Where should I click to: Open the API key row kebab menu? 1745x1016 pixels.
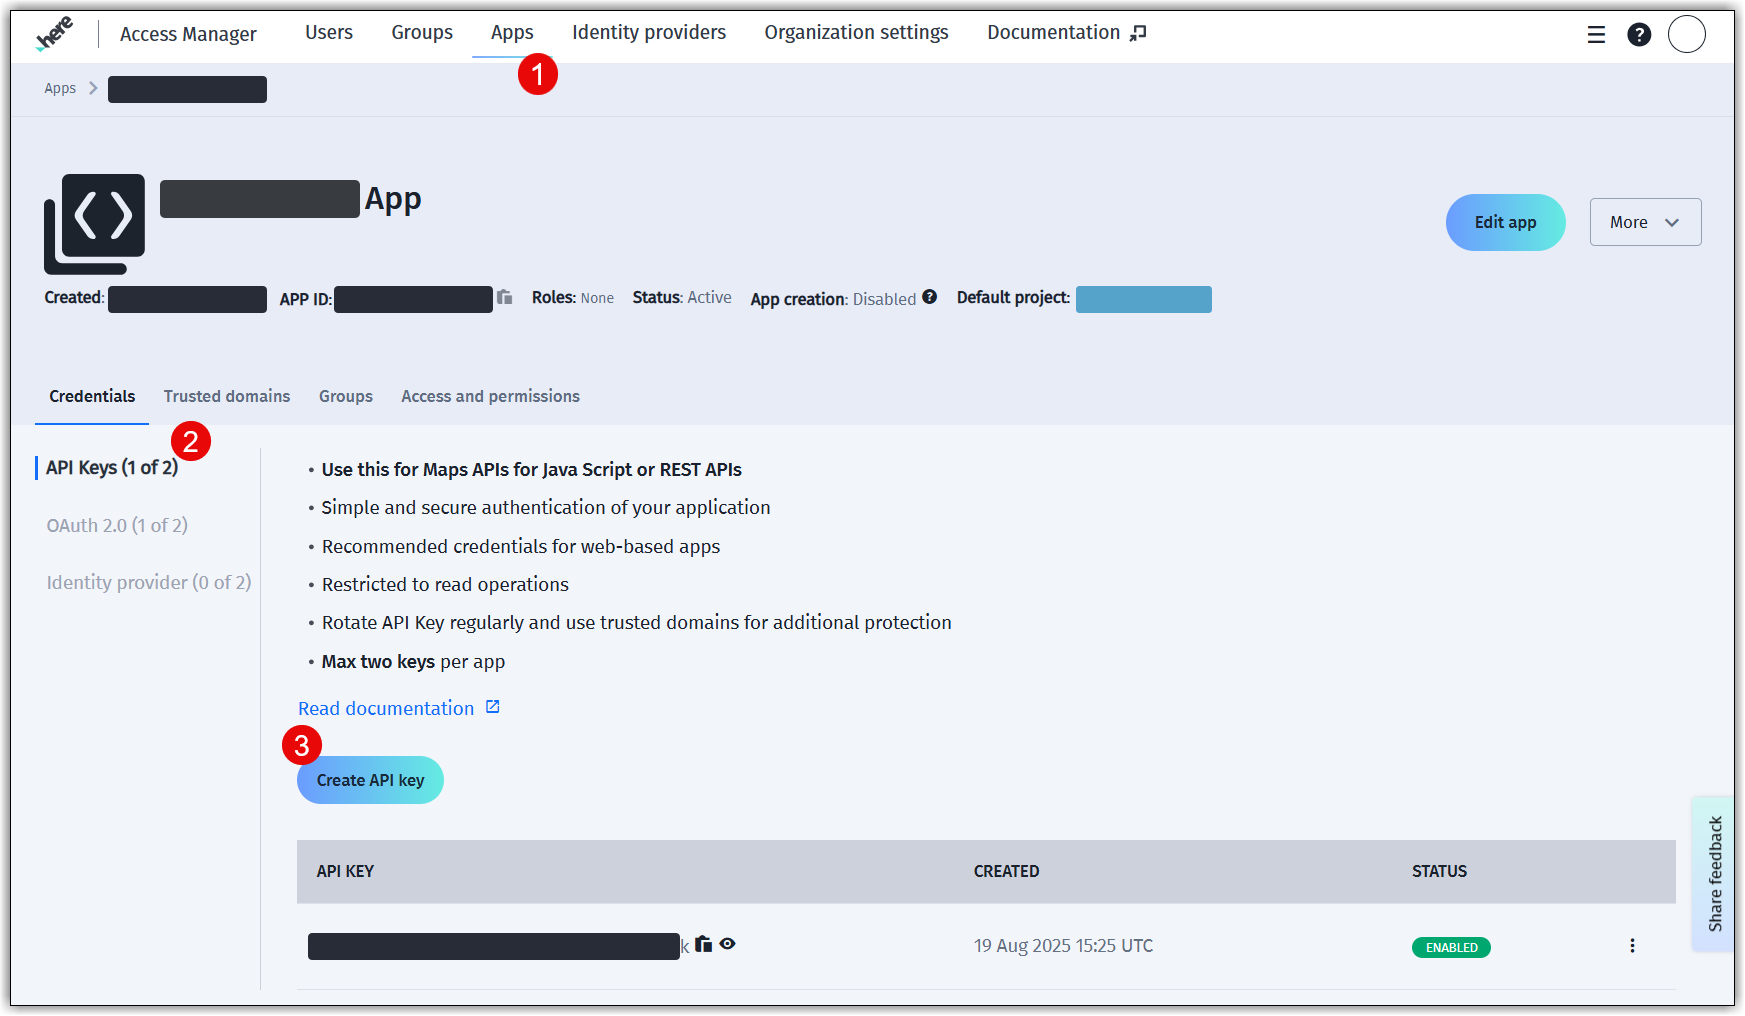(1632, 945)
